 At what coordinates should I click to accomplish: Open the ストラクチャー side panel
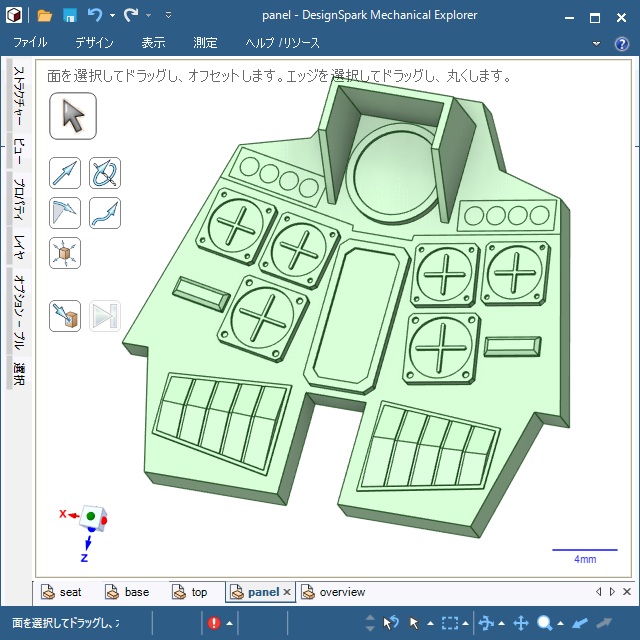(x=18, y=98)
